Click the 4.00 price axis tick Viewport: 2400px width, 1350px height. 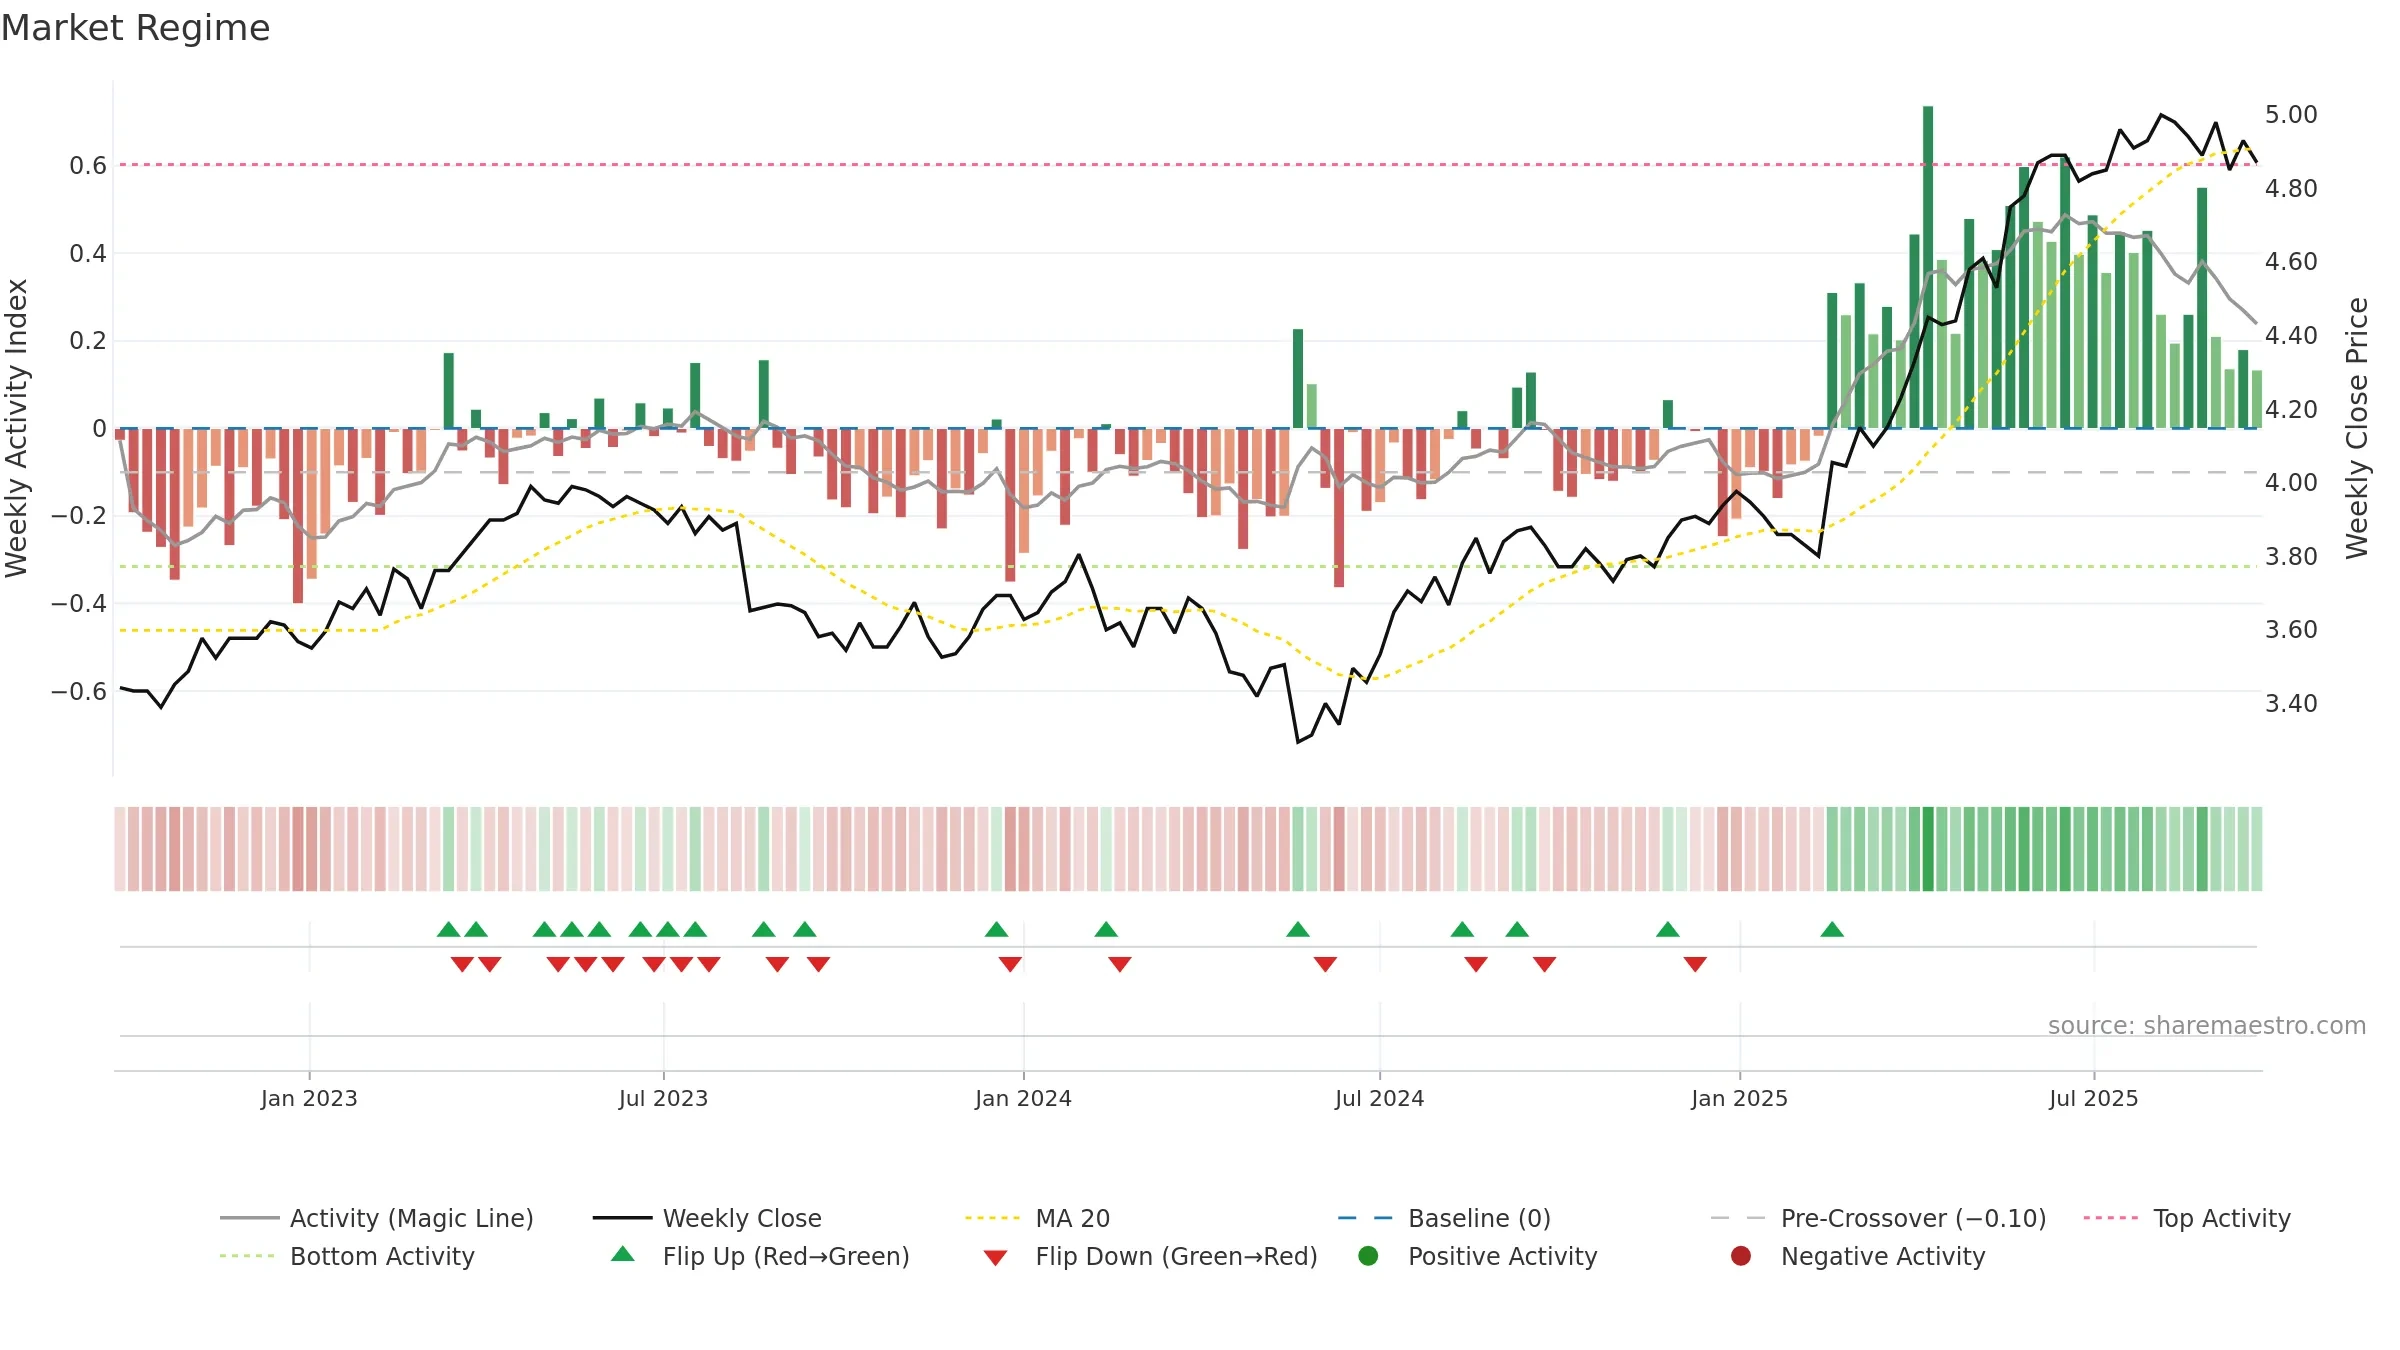tap(2291, 482)
